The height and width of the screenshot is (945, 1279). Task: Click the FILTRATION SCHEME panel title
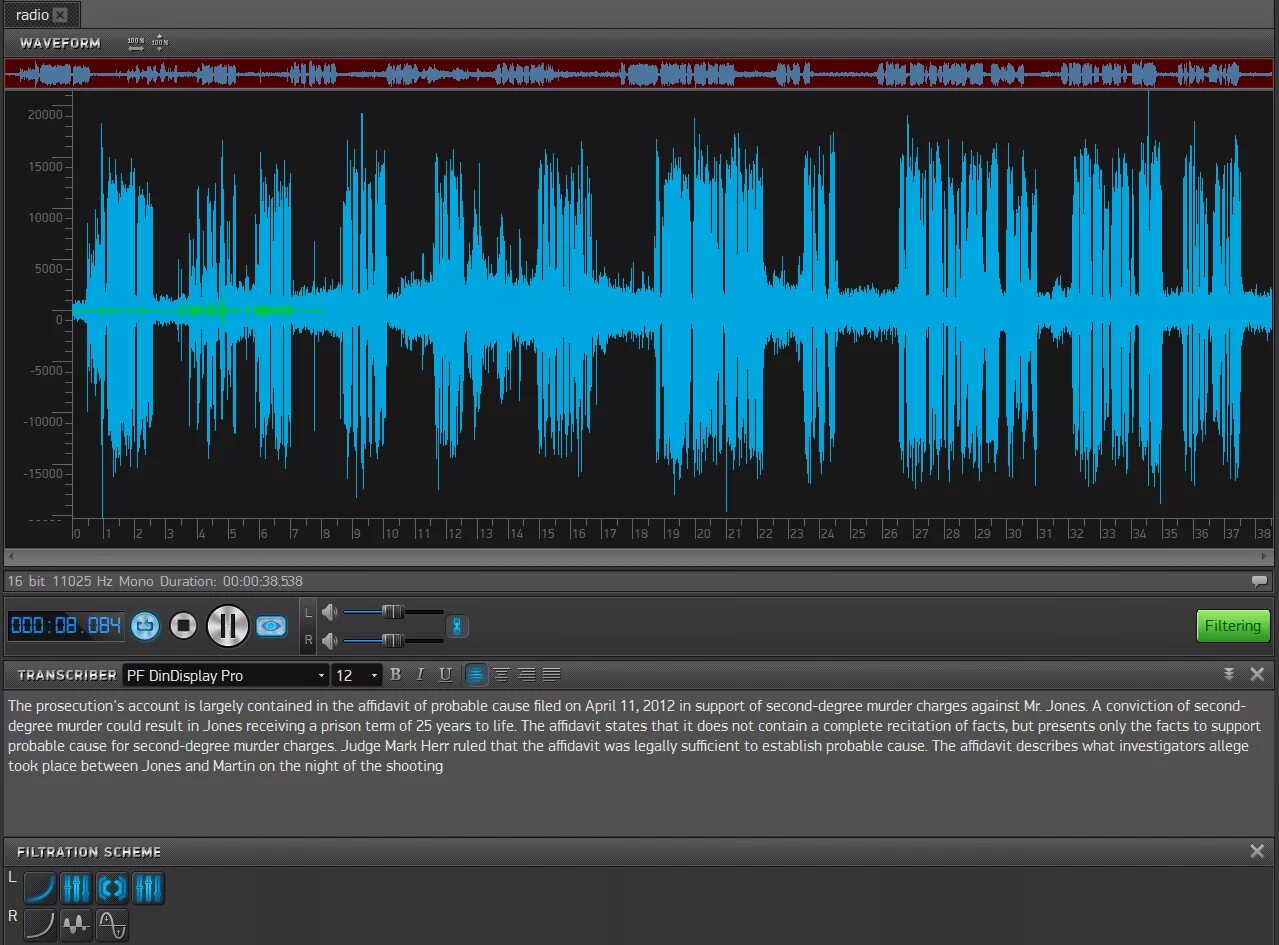[89, 852]
